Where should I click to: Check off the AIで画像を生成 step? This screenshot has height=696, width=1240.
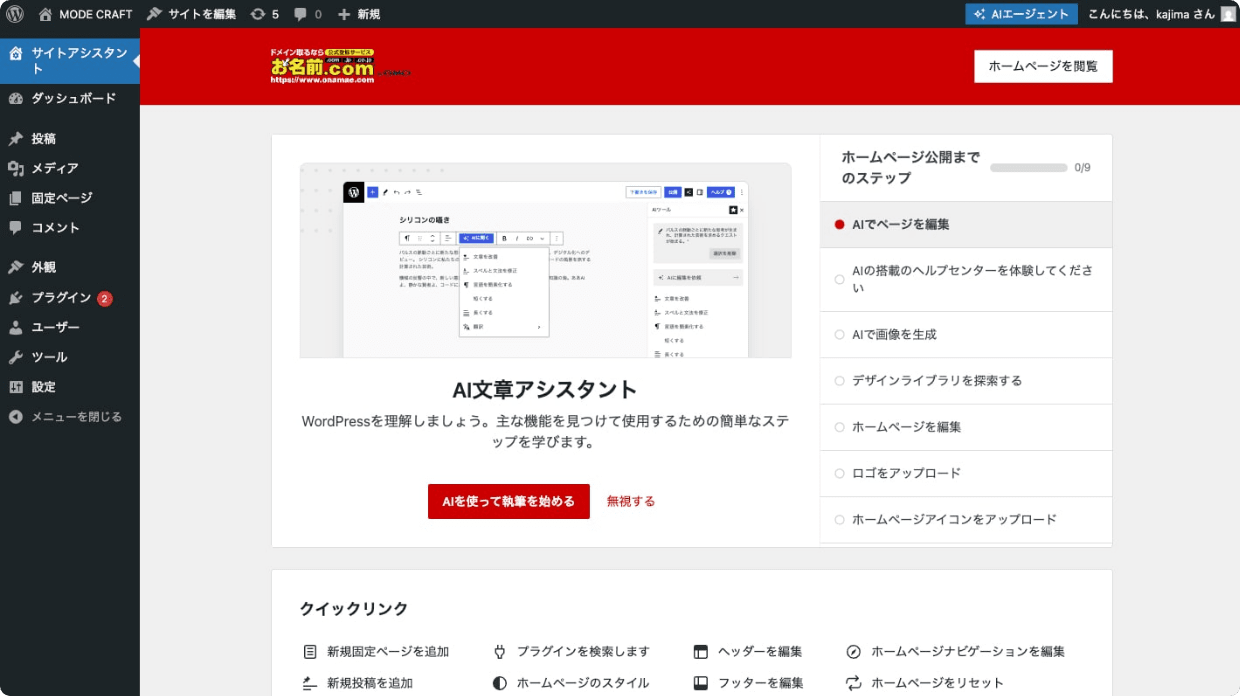click(x=840, y=334)
